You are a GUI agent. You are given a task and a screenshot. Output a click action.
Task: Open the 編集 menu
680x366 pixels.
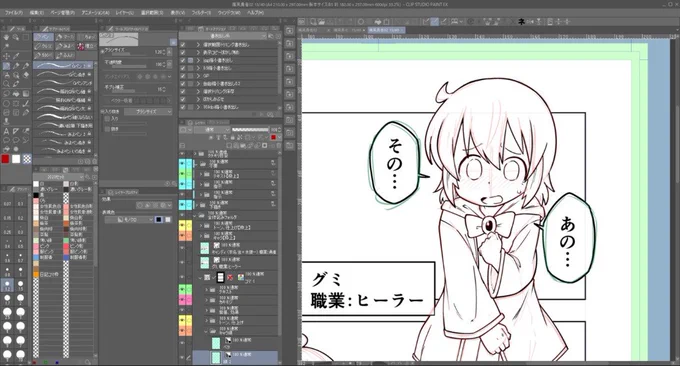(36, 13)
